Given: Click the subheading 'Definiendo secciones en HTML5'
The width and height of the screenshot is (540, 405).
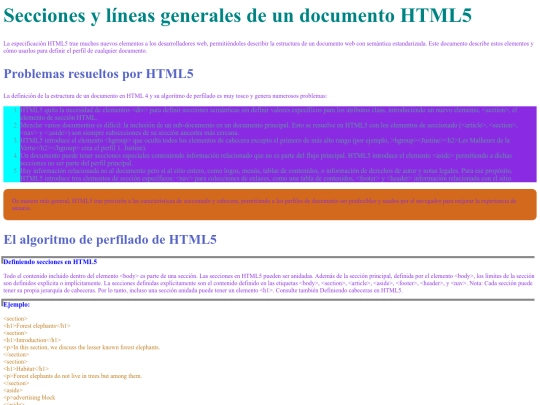Looking at the screenshot, I should (50, 262).
